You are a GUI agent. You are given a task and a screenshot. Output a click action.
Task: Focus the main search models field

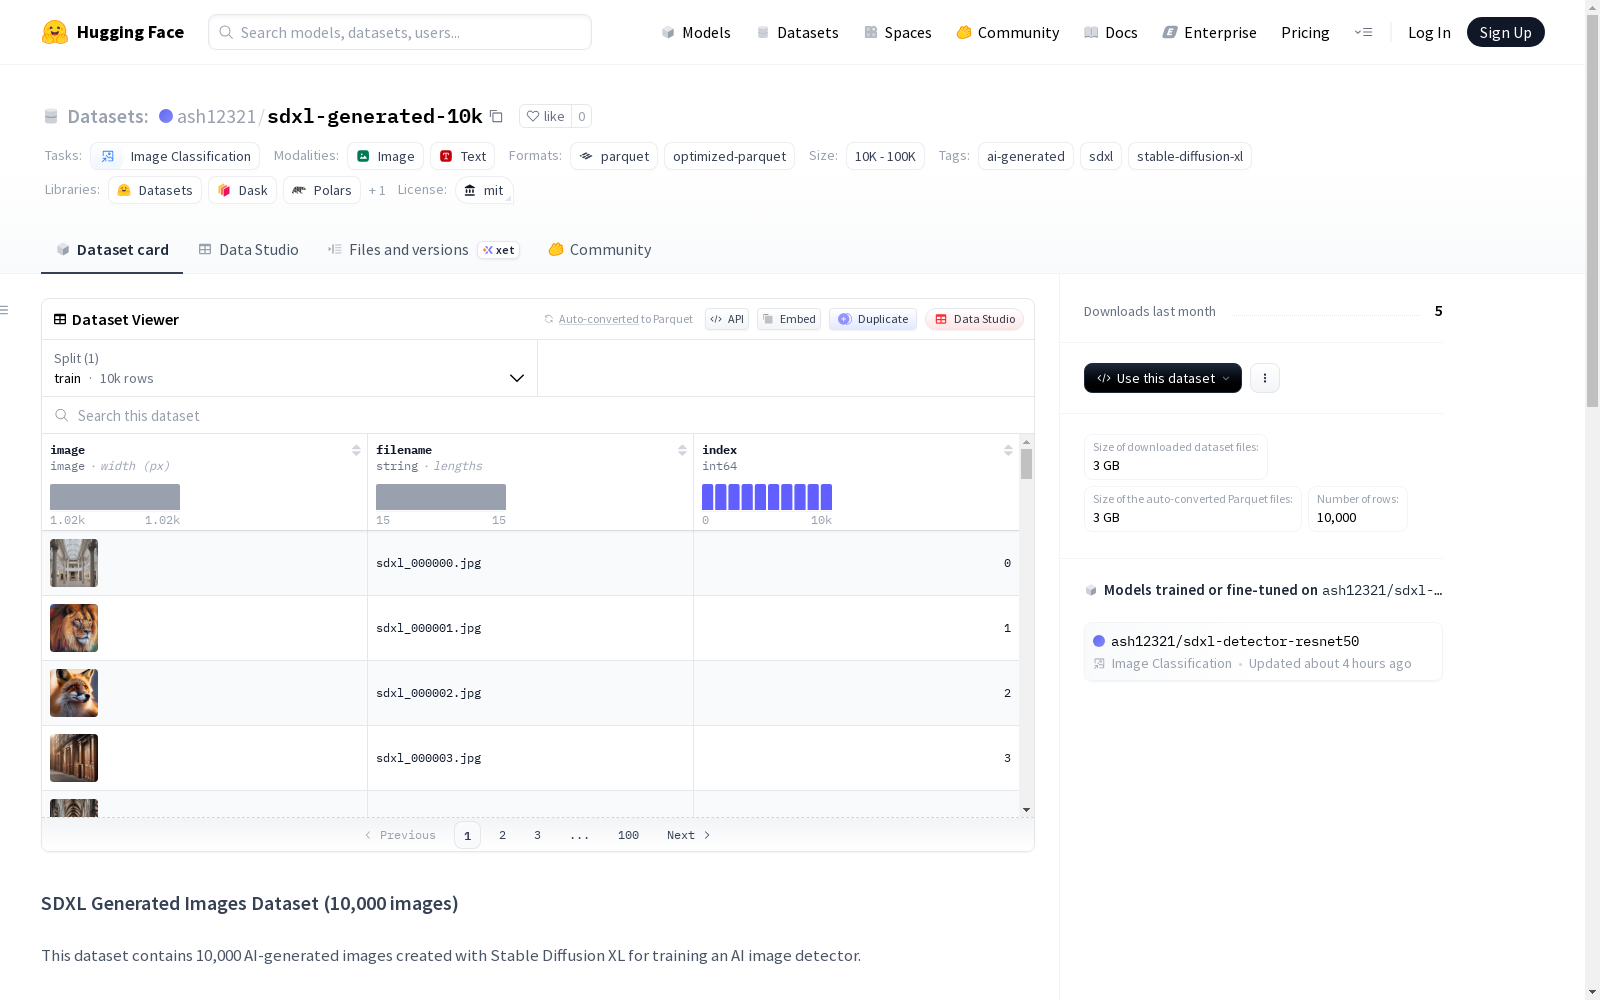400,32
